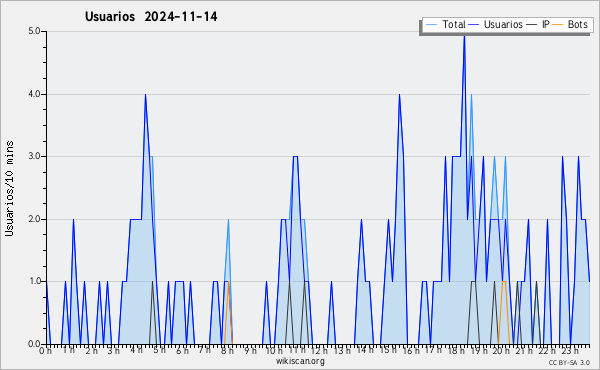The image size is (600, 370).
Task: Click the light blue Total legend line
Action: 431,25
